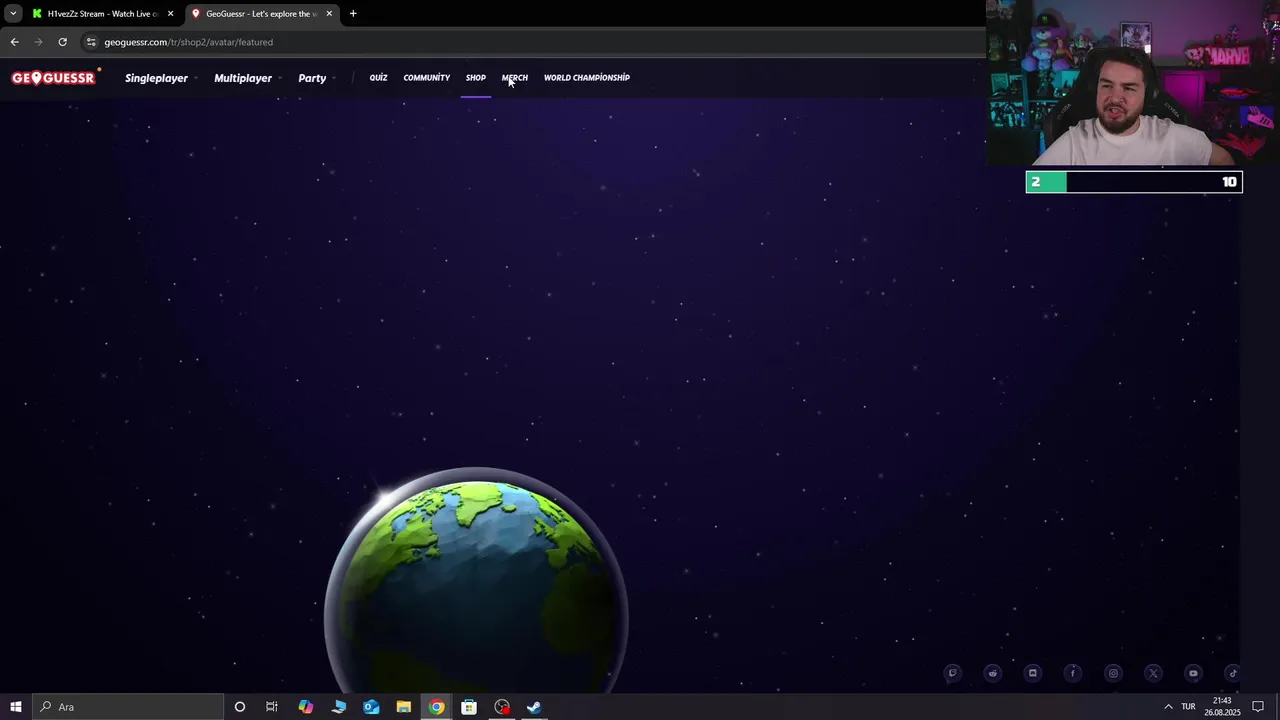Click the Chrome icon on taskbar
This screenshot has width=1280, height=720.
(437, 707)
